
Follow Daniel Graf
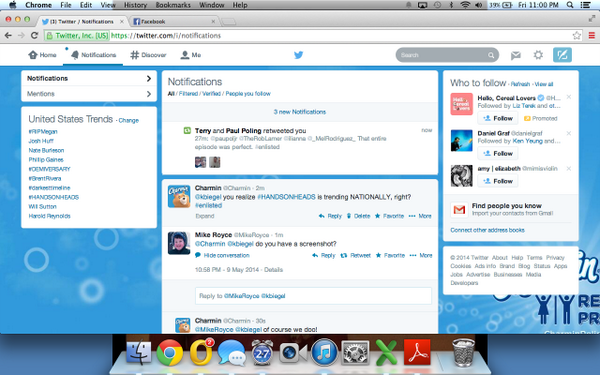click(498, 154)
